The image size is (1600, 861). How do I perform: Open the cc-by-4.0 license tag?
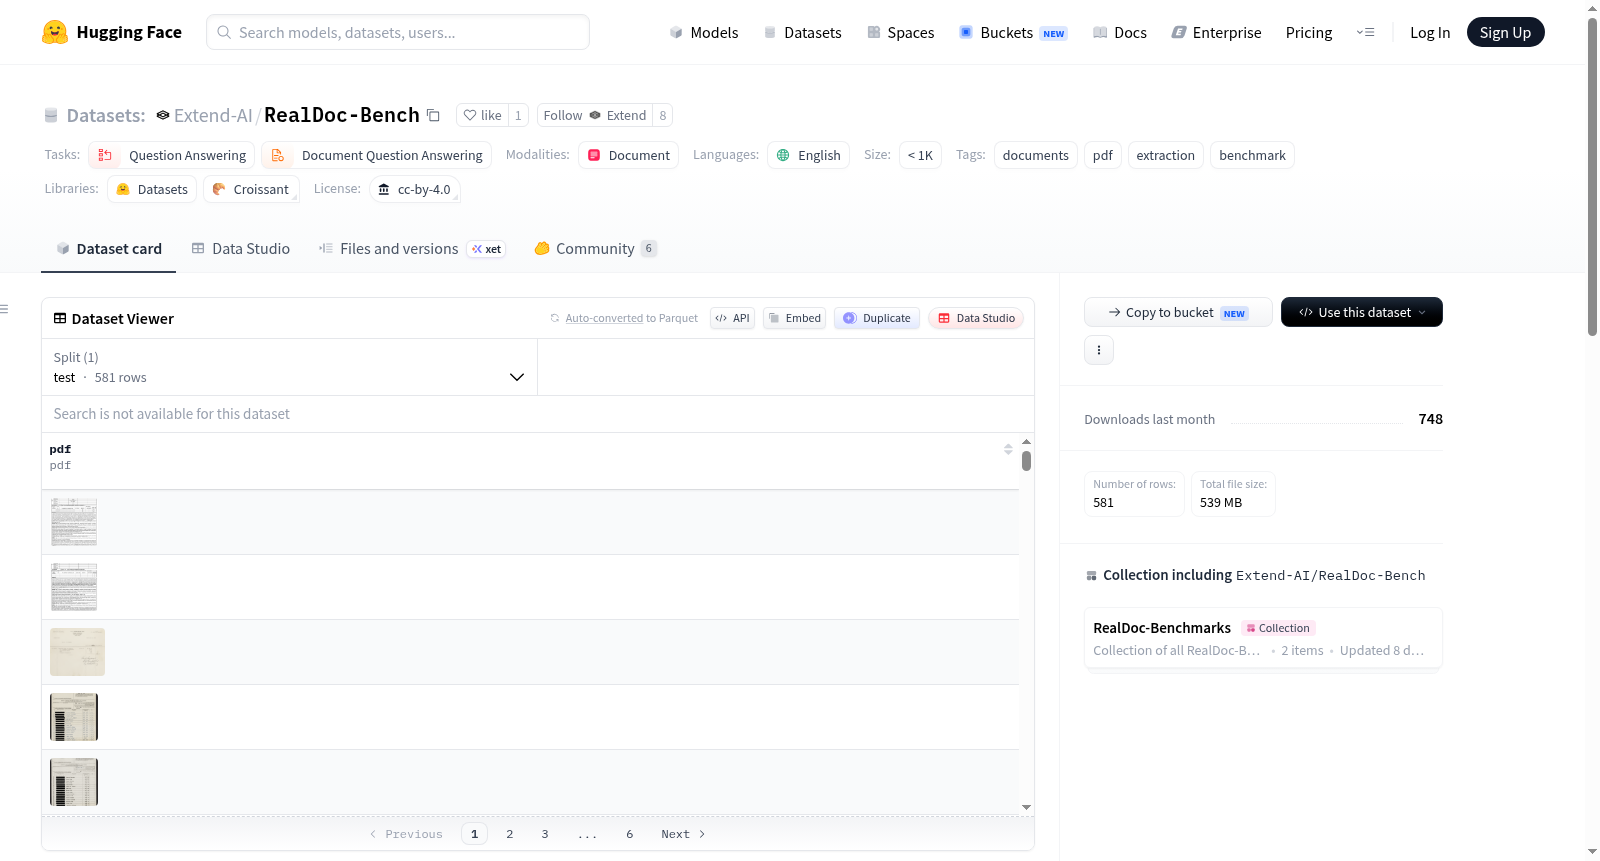415,189
